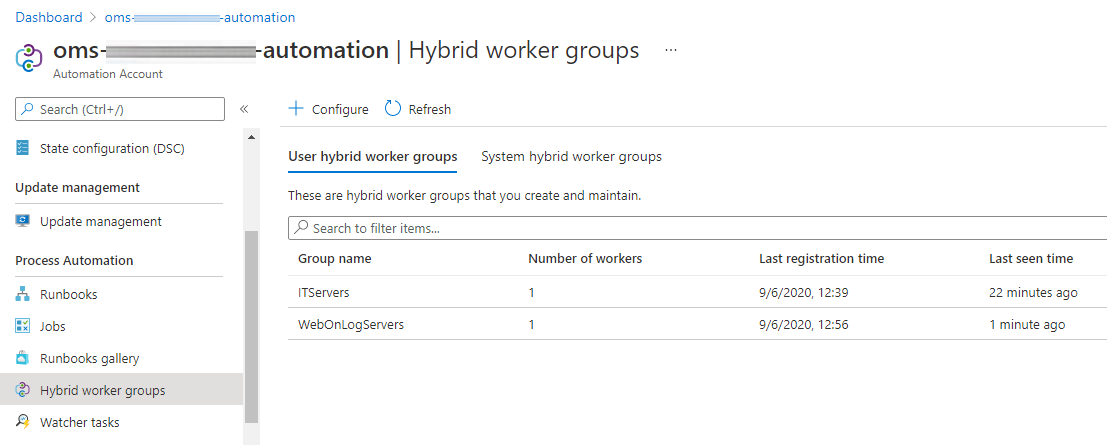Click the circular Refresh arrow icon
1107x445 pixels.
(393, 109)
